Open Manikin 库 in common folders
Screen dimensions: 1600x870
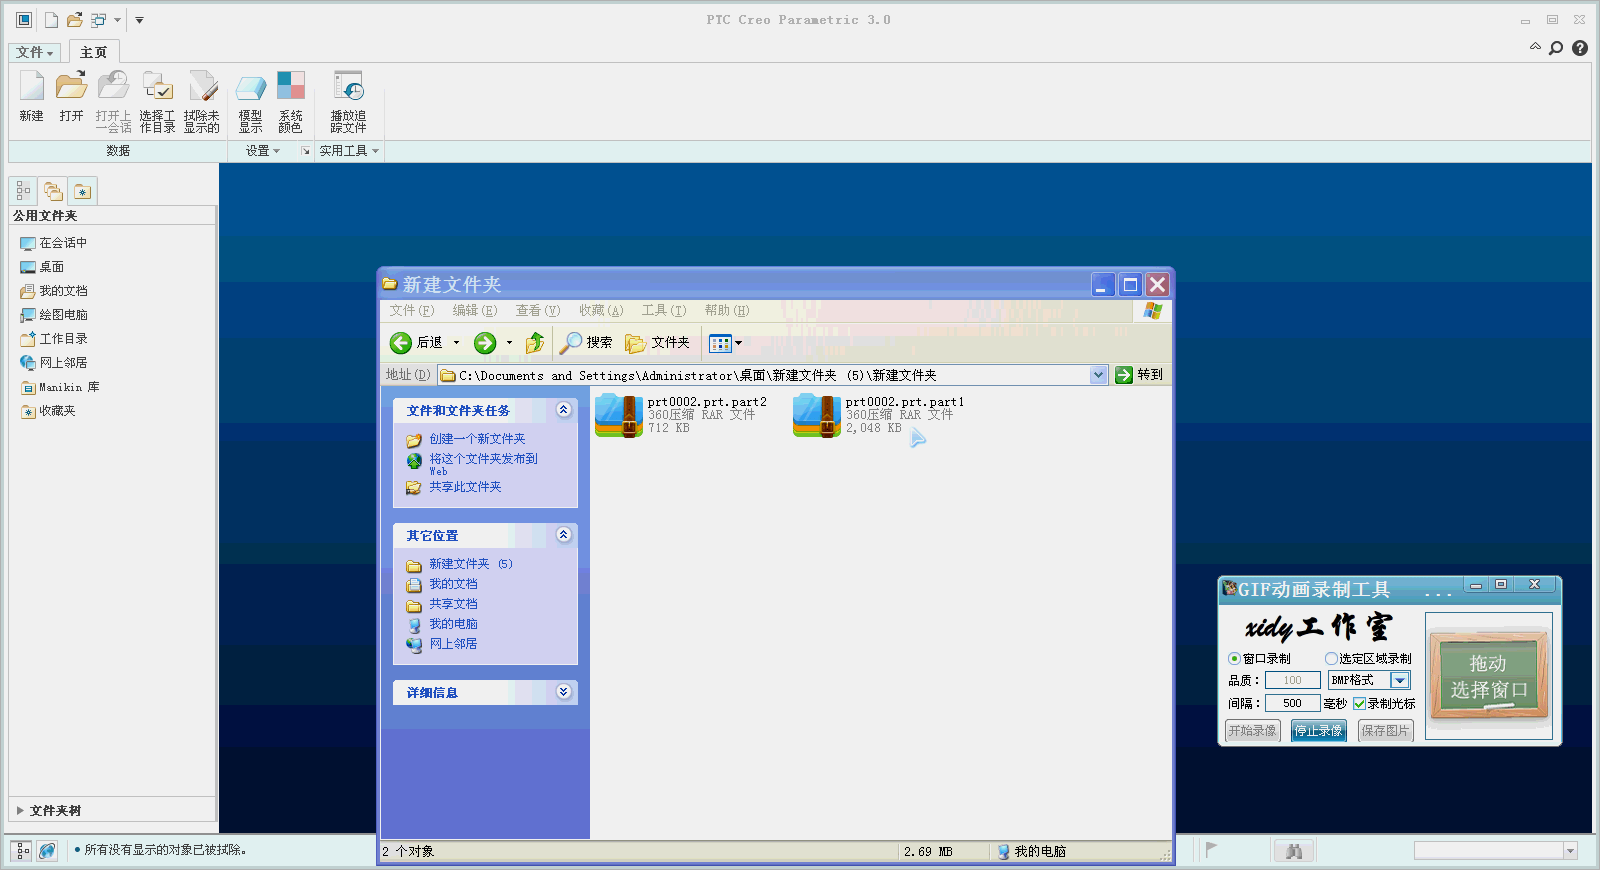(x=60, y=387)
